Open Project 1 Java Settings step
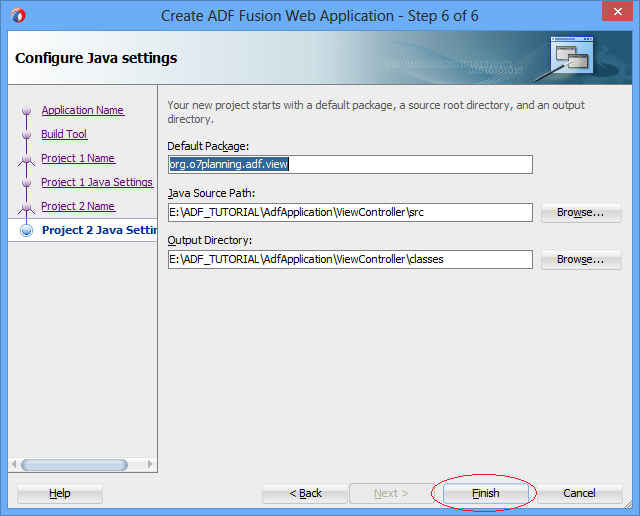The width and height of the screenshot is (640, 516). click(x=97, y=182)
